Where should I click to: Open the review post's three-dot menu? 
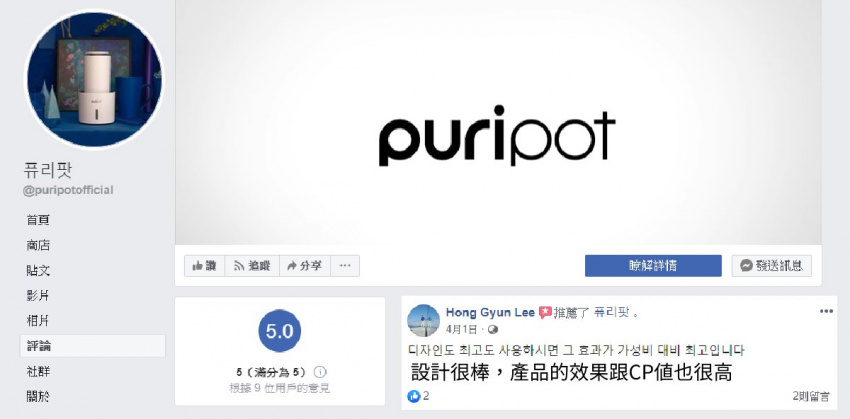pyautogui.click(x=826, y=311)
